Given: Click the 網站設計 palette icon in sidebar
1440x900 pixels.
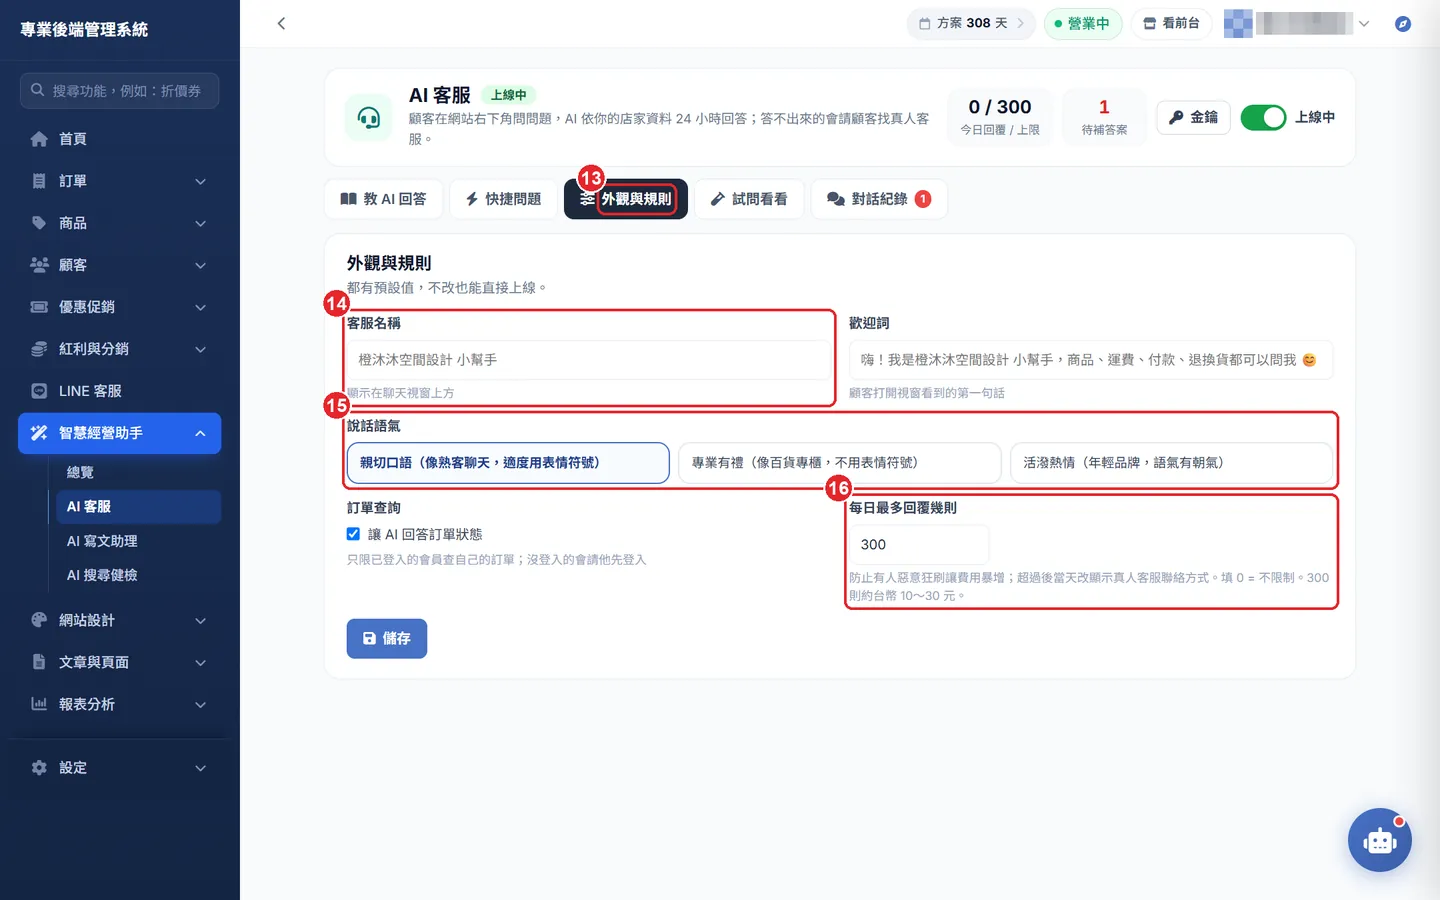Looking at the screenshot, I should tap(39, 620).
